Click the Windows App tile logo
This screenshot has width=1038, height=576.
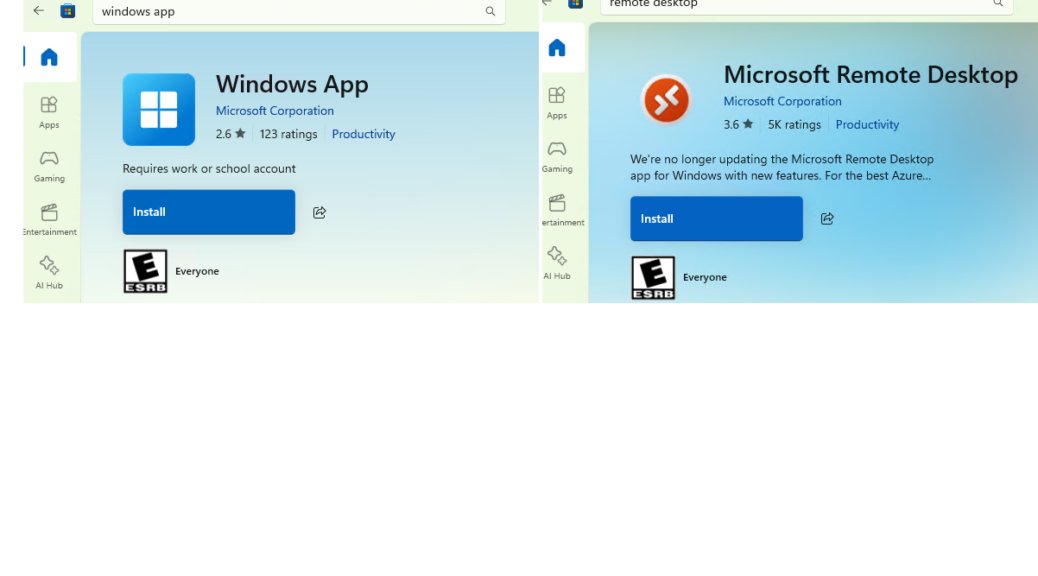(159, 109)
